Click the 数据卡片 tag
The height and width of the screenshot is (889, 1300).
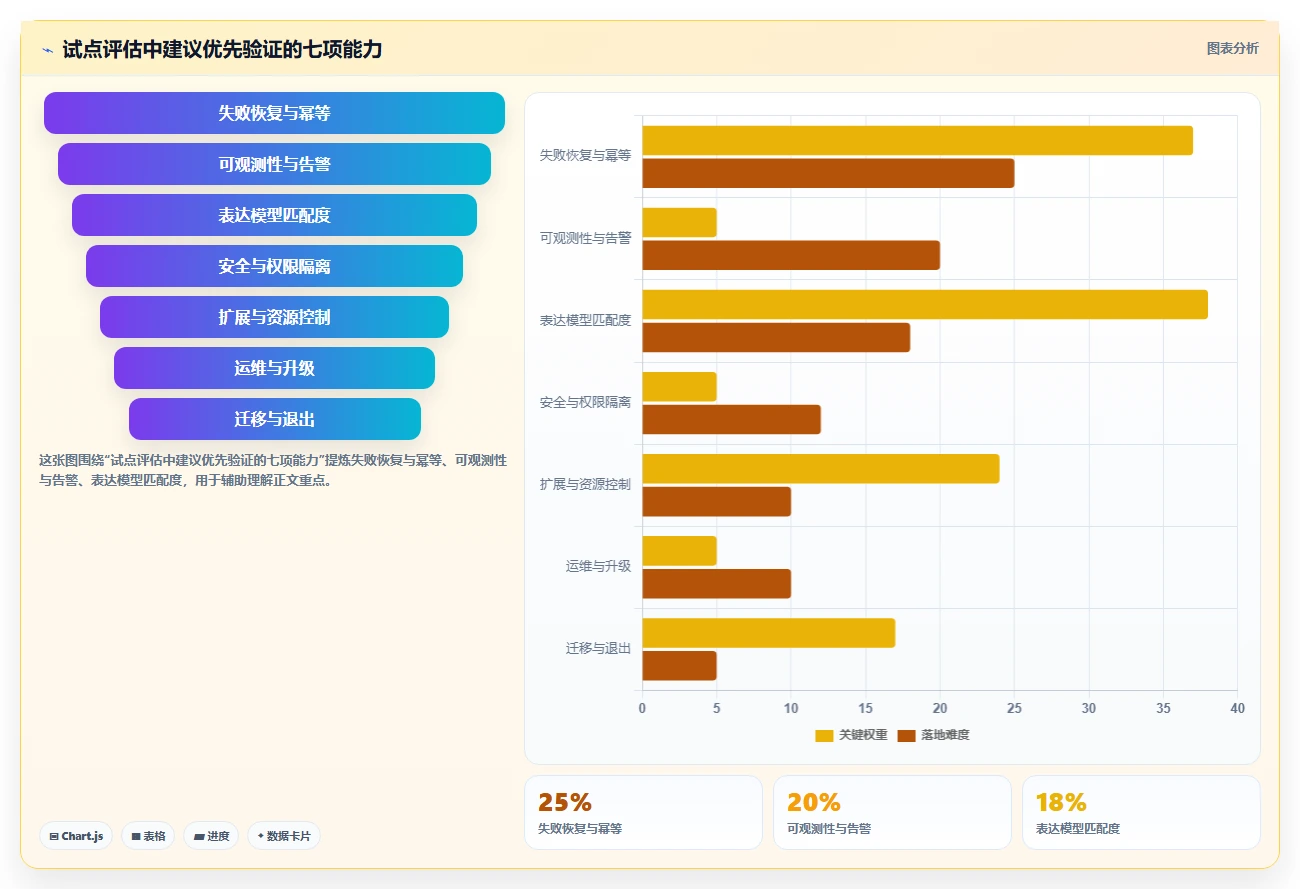coord(284,836)
